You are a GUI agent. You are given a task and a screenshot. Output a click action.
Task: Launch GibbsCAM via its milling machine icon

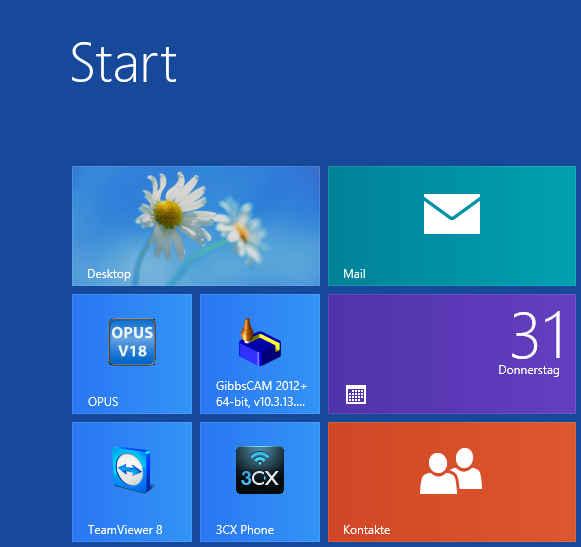tap(260, 342)
